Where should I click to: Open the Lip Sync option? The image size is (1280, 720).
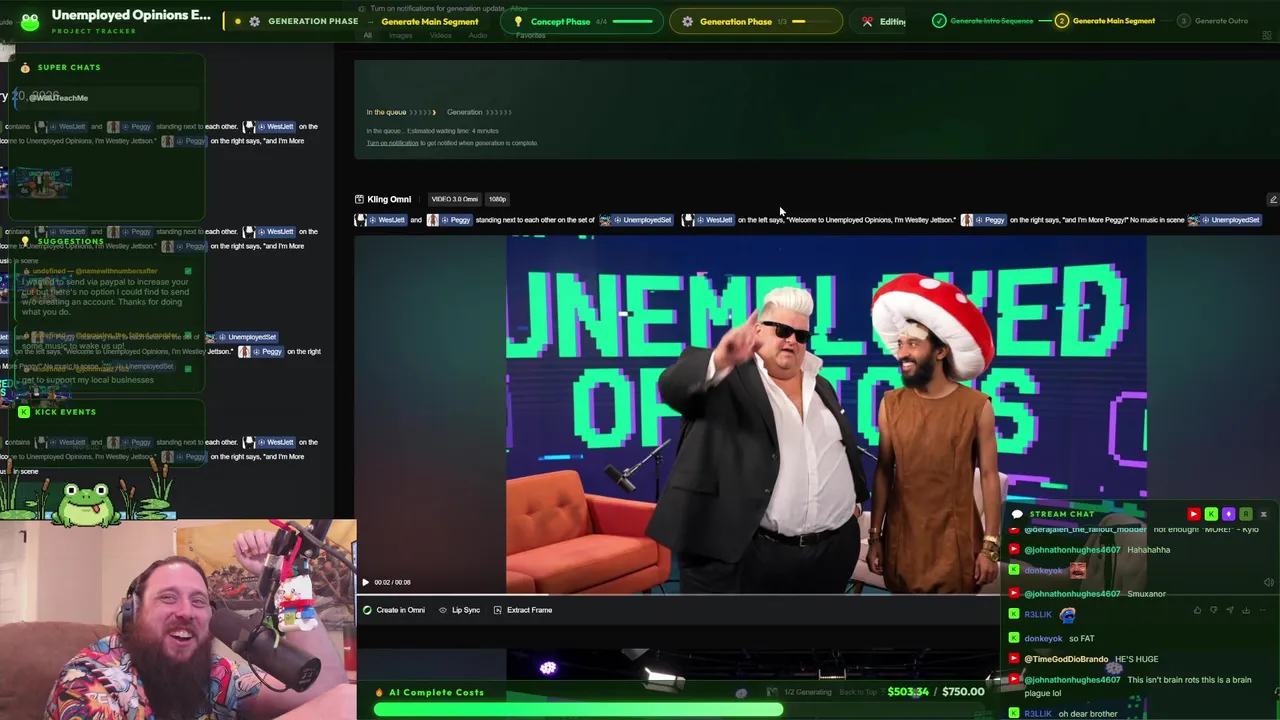(x=459, y=610)
